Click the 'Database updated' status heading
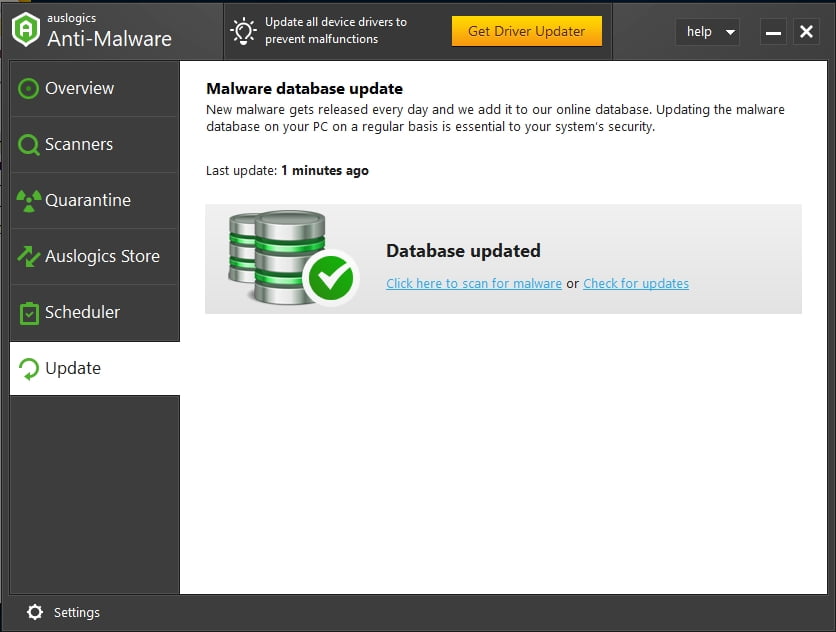 pyautogui.click(x=463, y=251)
